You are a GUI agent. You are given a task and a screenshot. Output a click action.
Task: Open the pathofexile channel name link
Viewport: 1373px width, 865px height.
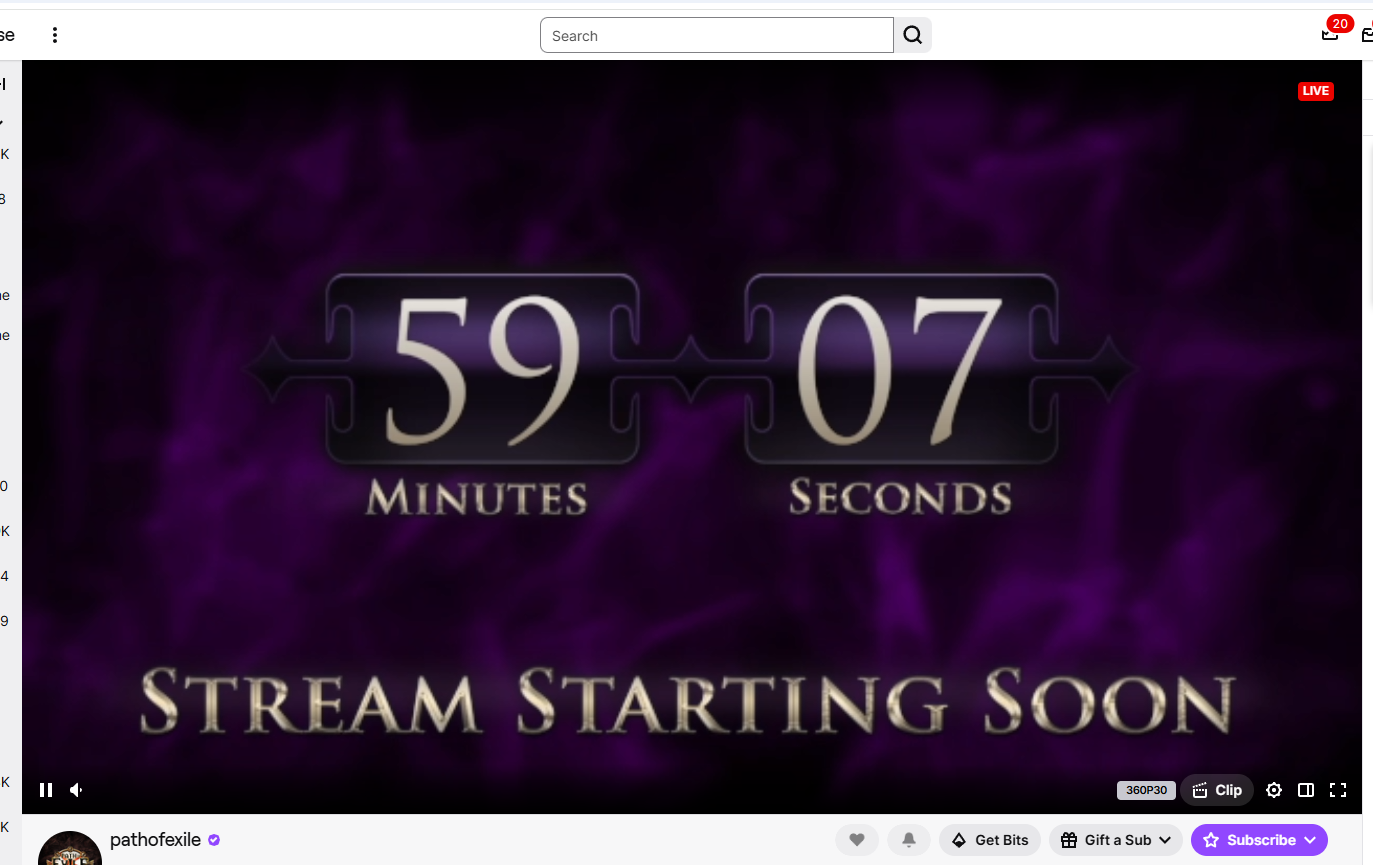click(x=156, y=840)
